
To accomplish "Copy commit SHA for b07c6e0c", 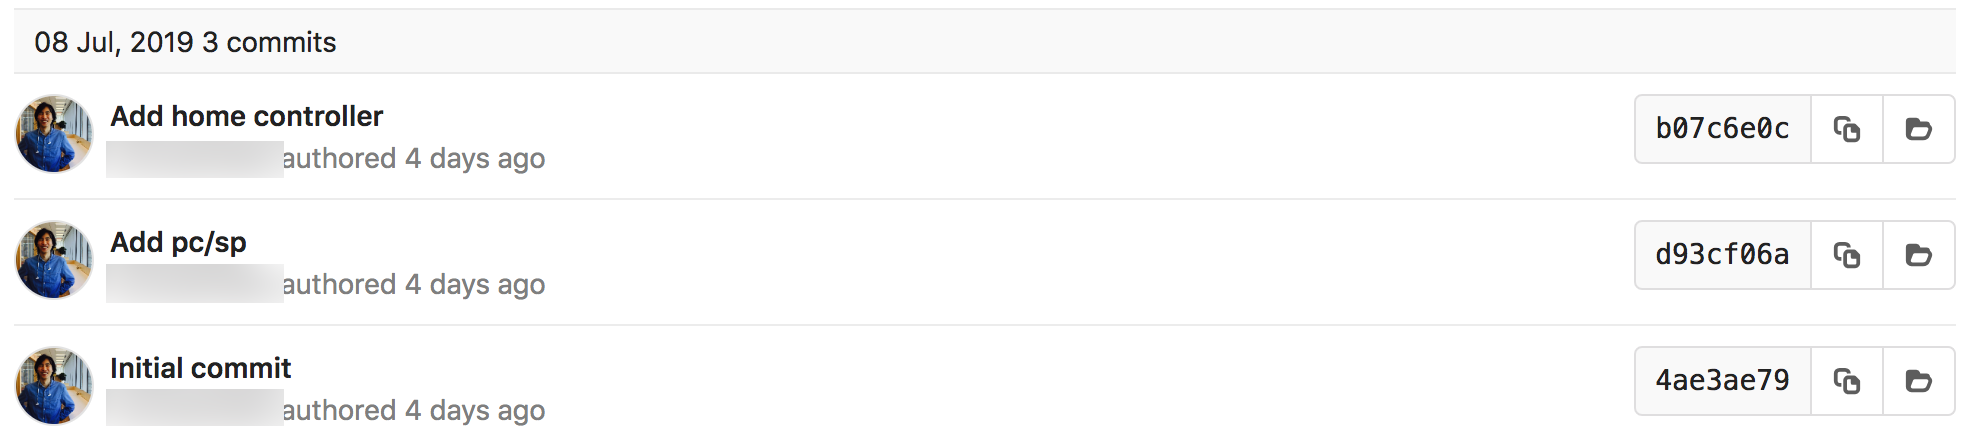I will (1846, 129).
